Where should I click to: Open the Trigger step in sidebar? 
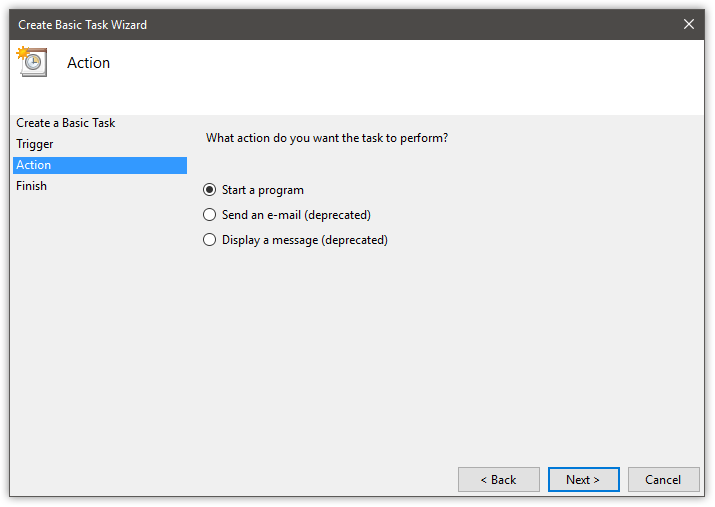(35, 144)
